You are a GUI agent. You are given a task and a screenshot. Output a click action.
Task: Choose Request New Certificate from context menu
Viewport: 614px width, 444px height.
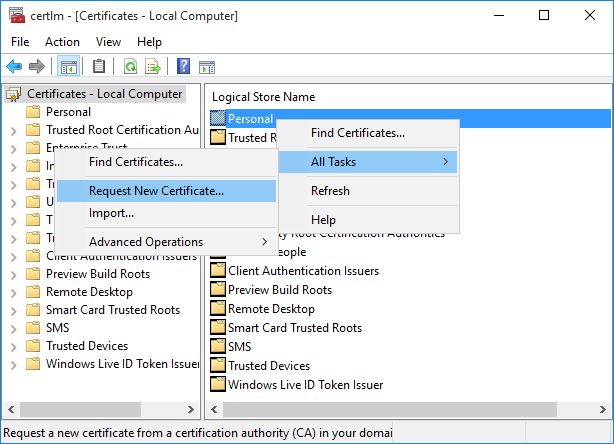coord(156,191)
